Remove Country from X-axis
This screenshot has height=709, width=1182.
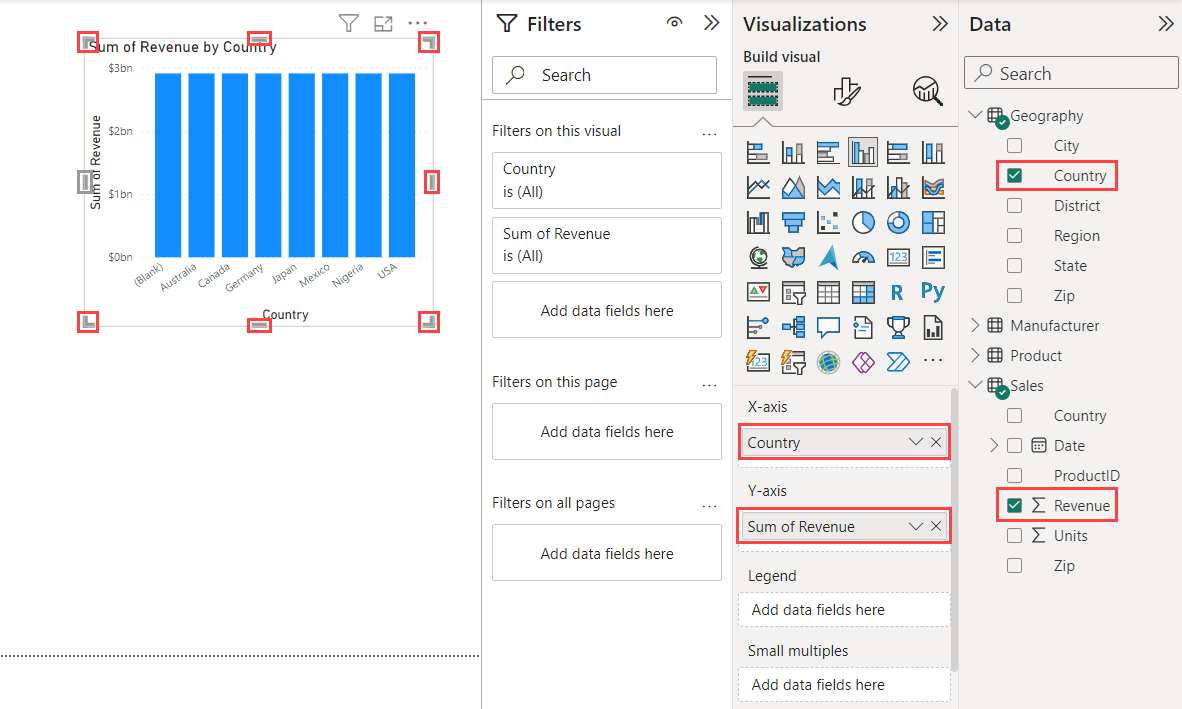(x=935, y=442)
